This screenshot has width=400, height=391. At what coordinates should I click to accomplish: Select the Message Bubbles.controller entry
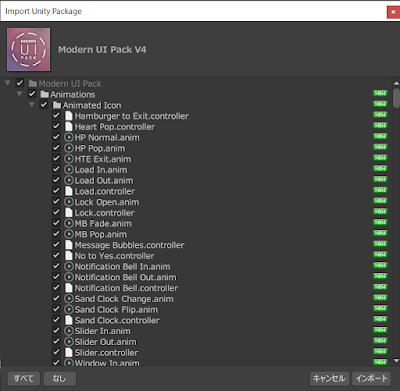pyautogui.click(x=129, y=245)
